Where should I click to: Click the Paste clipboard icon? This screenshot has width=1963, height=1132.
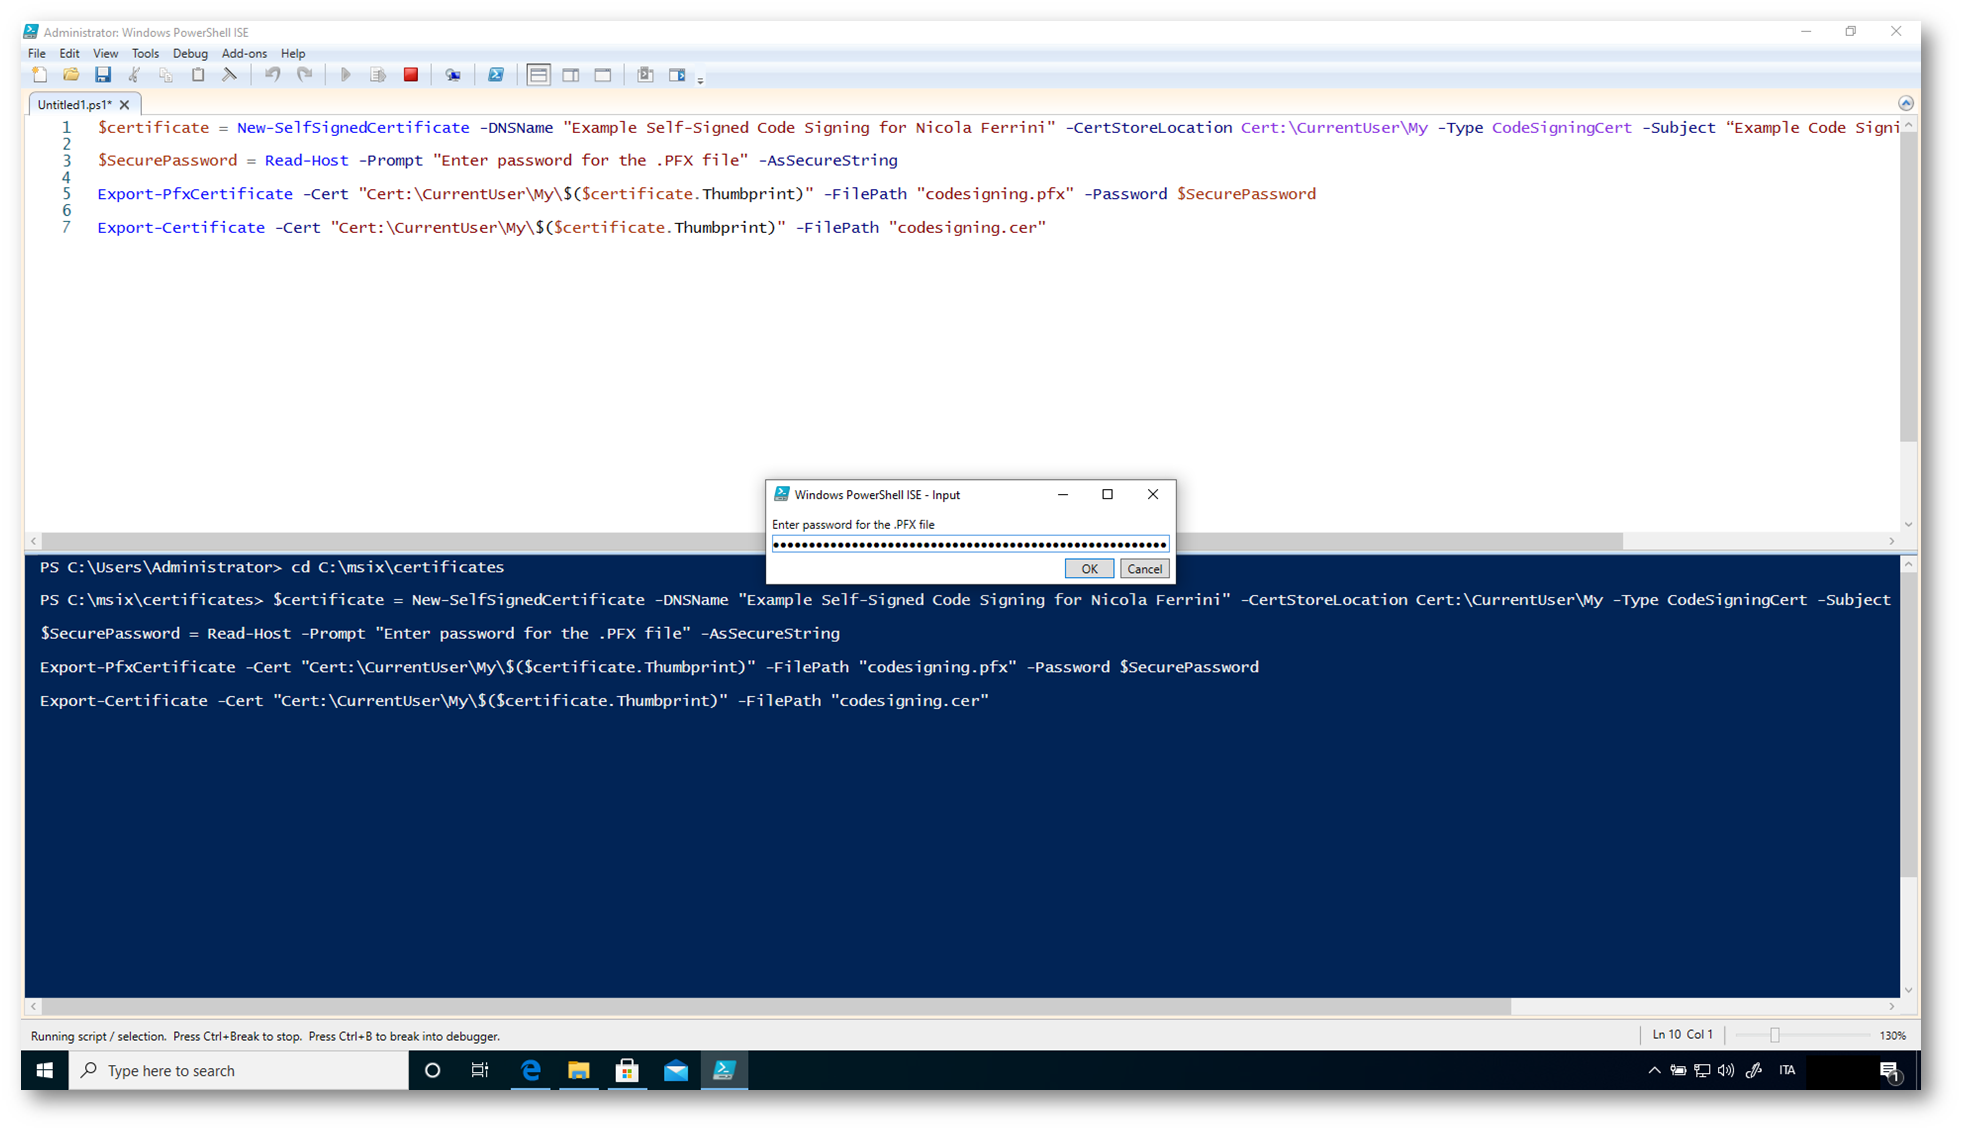click(198, 75)
